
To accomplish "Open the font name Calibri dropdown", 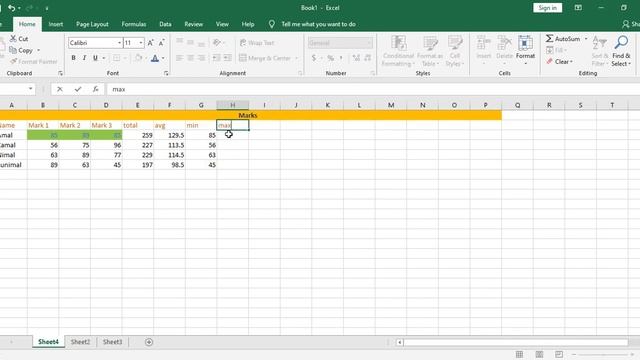I will point(119,43).
